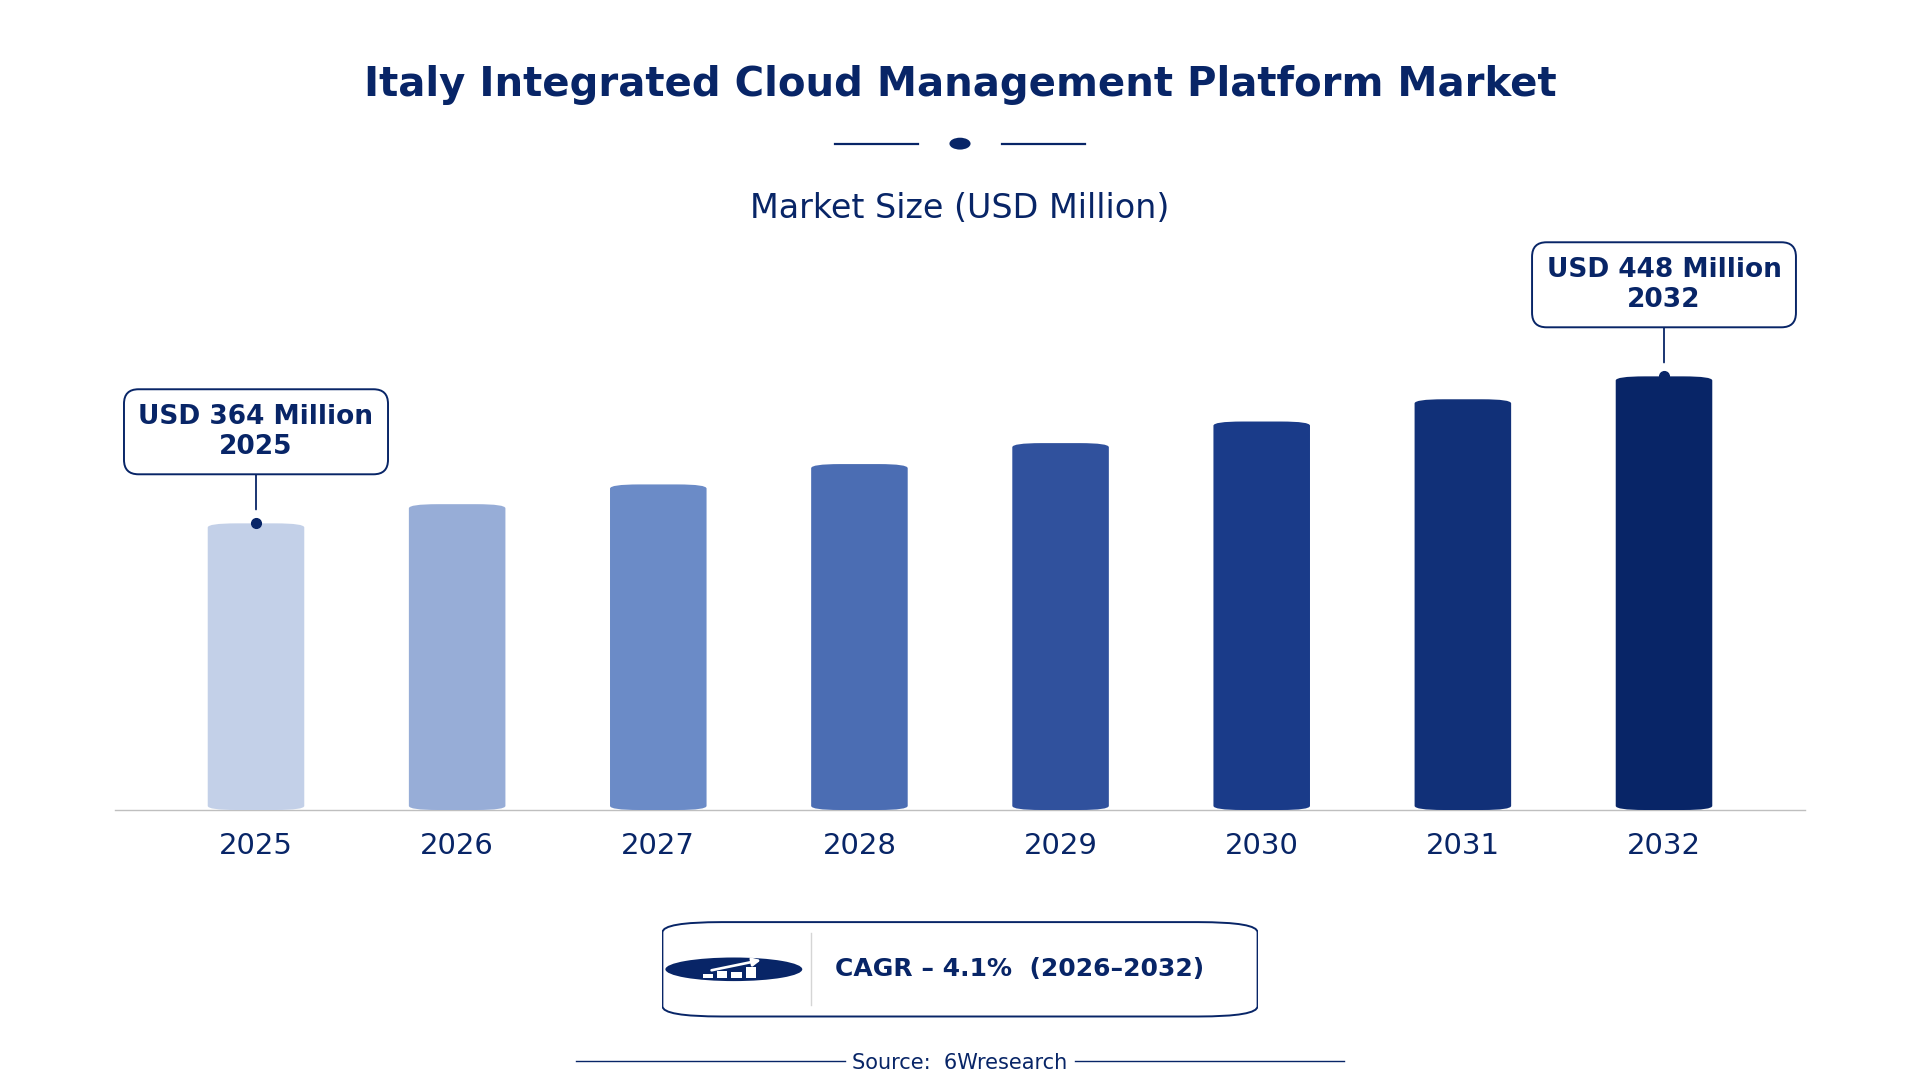Click the 2030 market size bar

coord(1261,616)
